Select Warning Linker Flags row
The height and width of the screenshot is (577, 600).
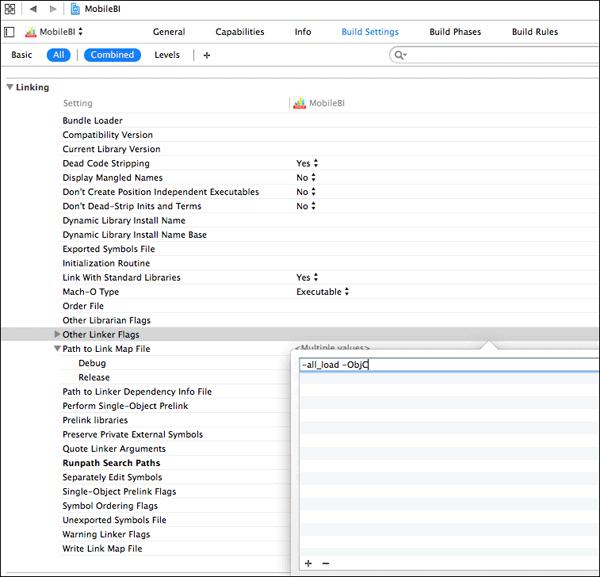coord(106,534)
